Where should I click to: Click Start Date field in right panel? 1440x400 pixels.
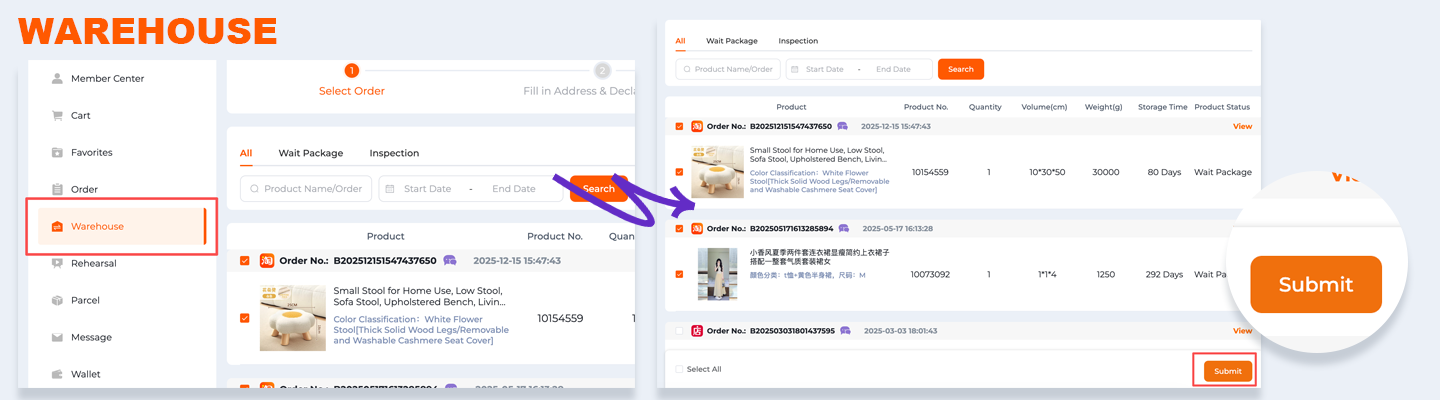tap(825, 69)
